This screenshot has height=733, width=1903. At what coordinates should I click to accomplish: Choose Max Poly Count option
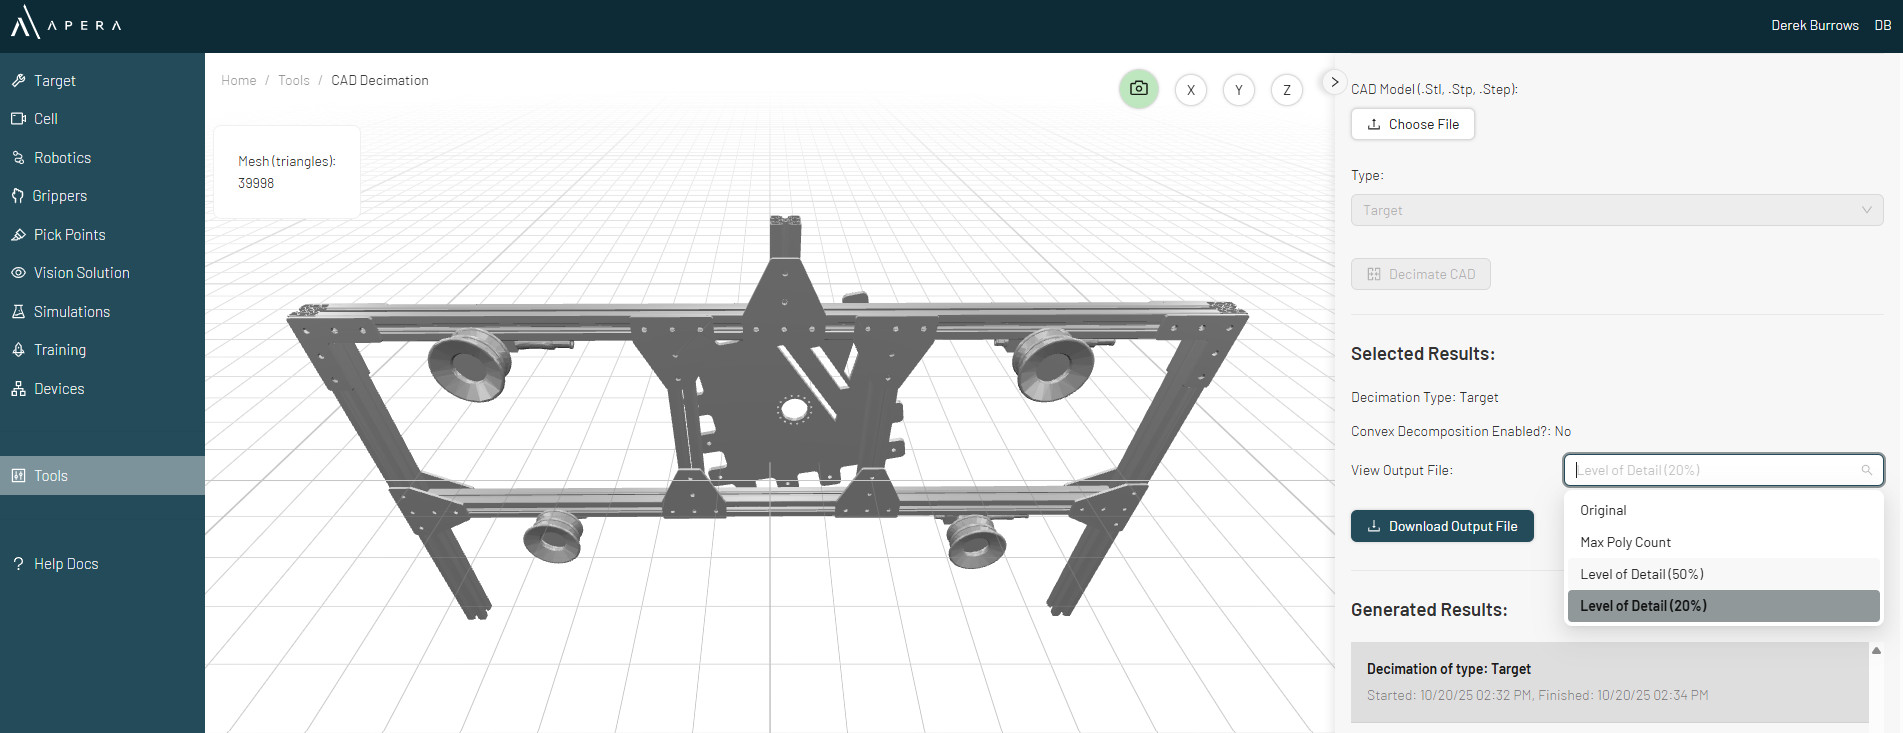pyautogui.click(x=1625, y=542)
